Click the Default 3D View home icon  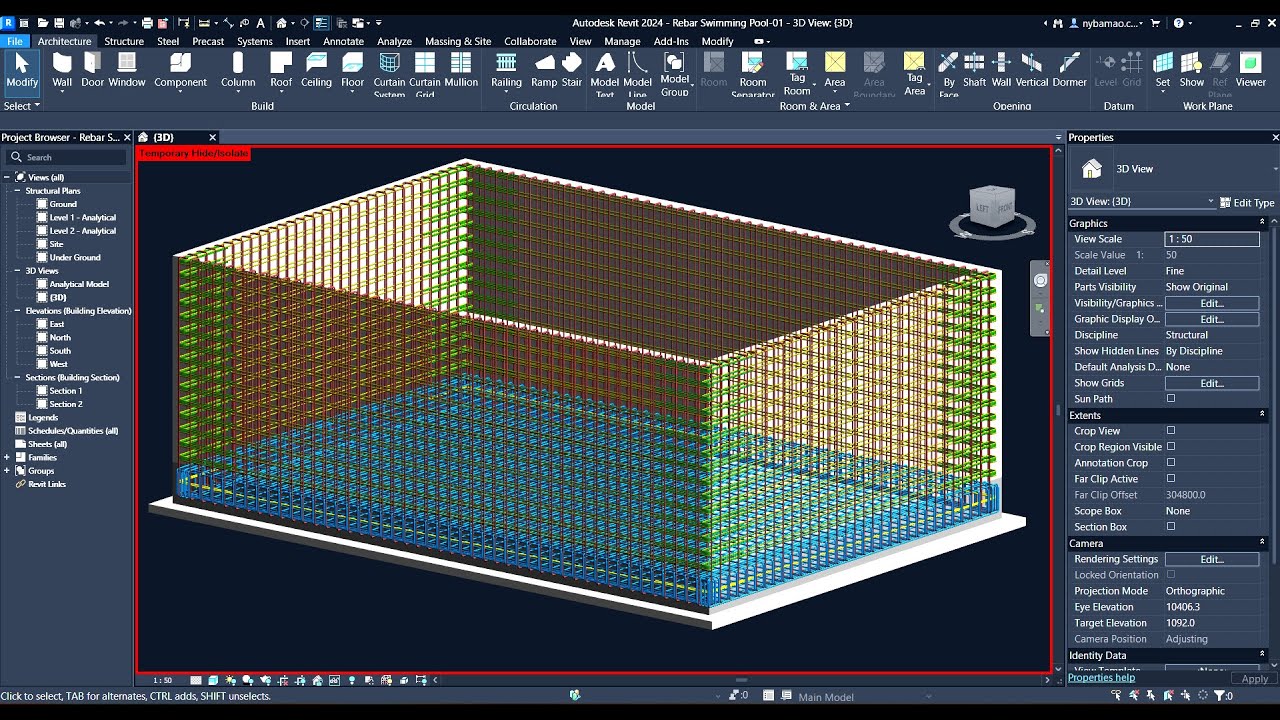point(283,22)
